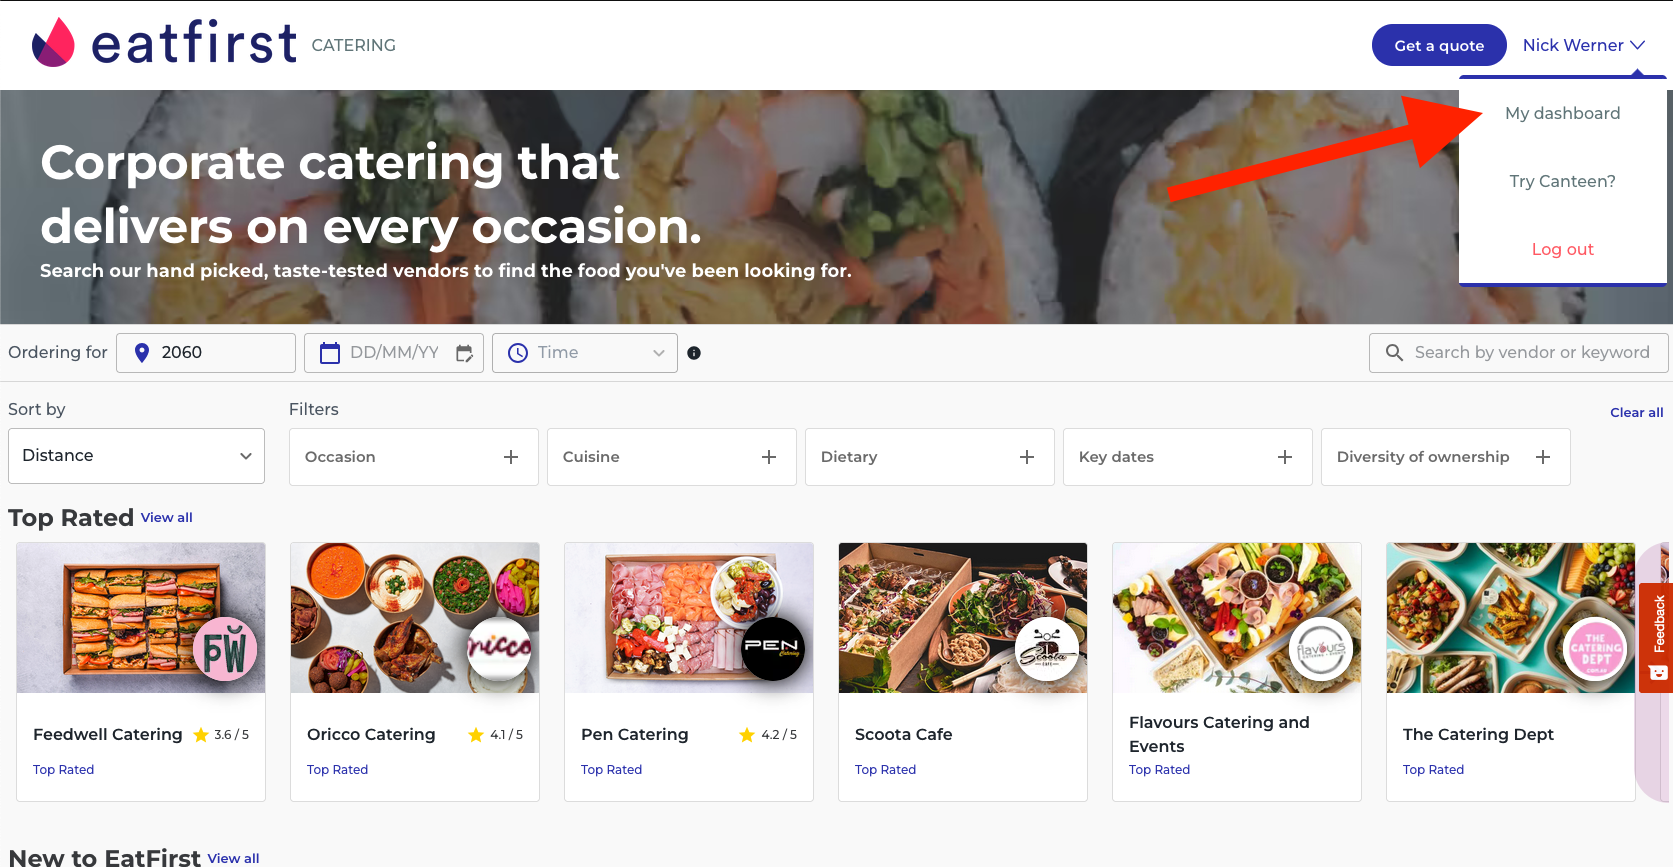Viewport: 1673px width, 867px height.
Task: Click the eatfirst wordmark text
Action: click(194, 42)
